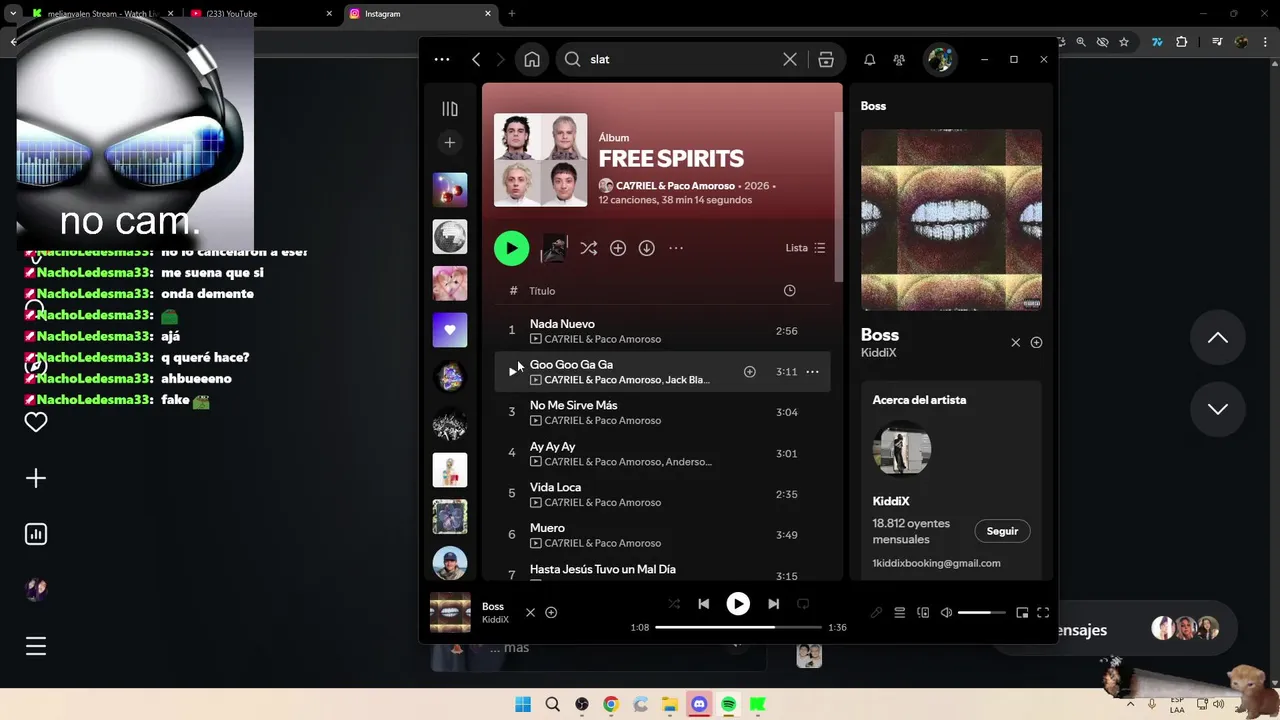
Task: Enter Spotify full screen mode
Action: 1043,612
